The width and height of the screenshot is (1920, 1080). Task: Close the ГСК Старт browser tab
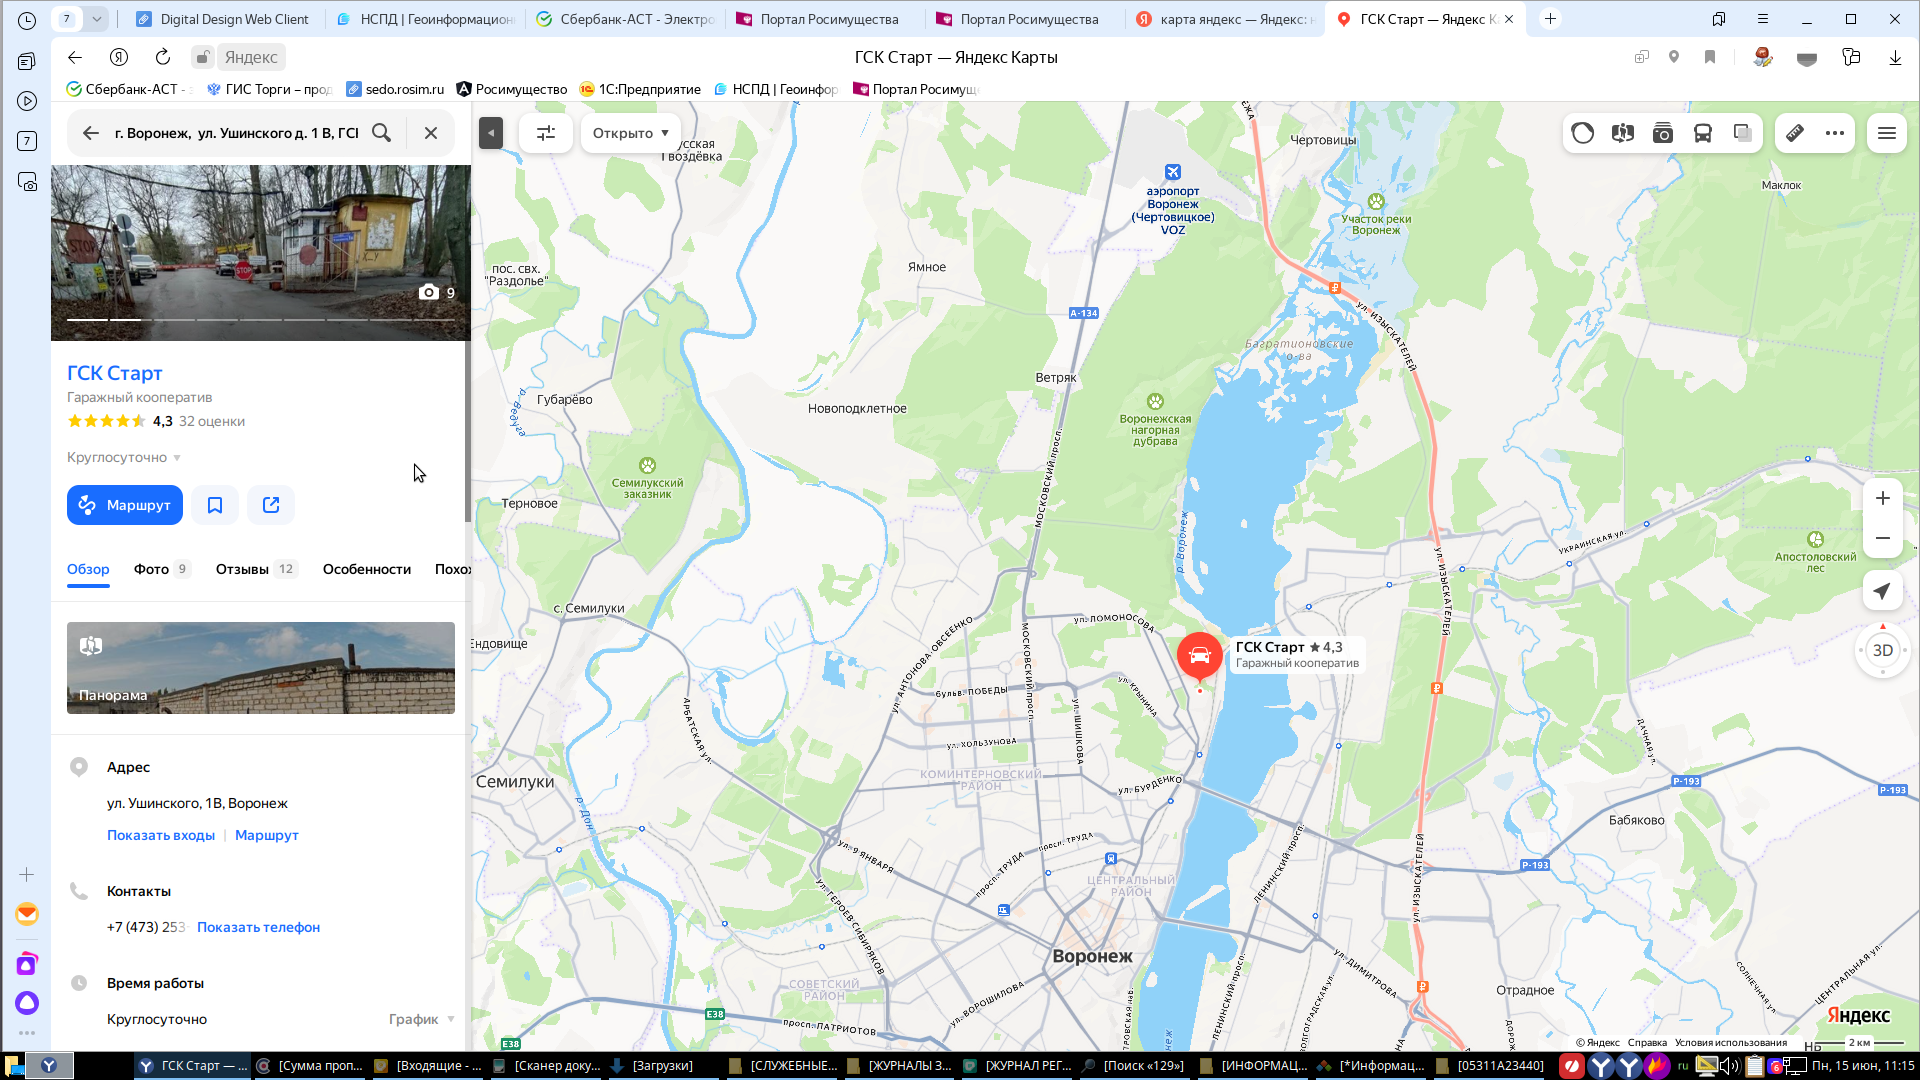[x=1509, y=19]
